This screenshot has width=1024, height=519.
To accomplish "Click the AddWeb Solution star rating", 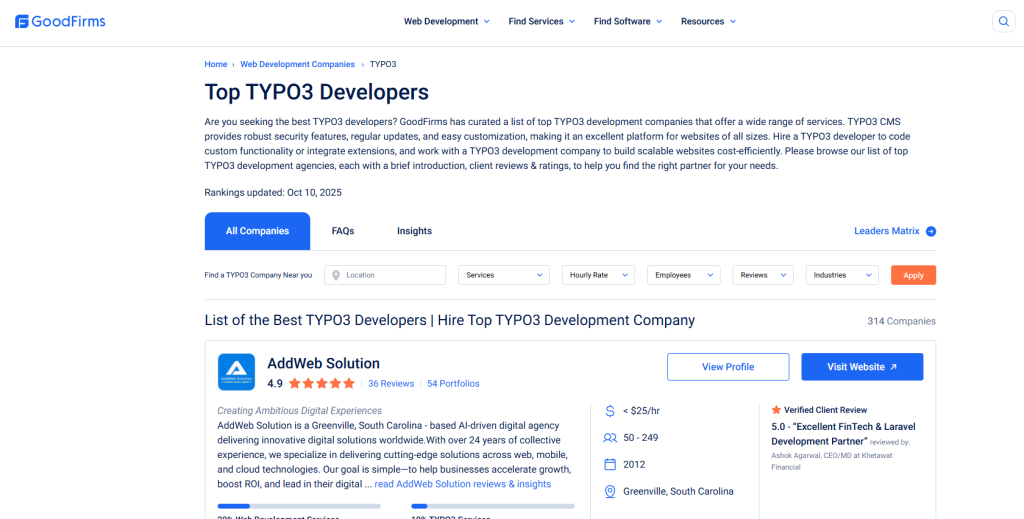I will pyautogui.click(x=321, y=384).
